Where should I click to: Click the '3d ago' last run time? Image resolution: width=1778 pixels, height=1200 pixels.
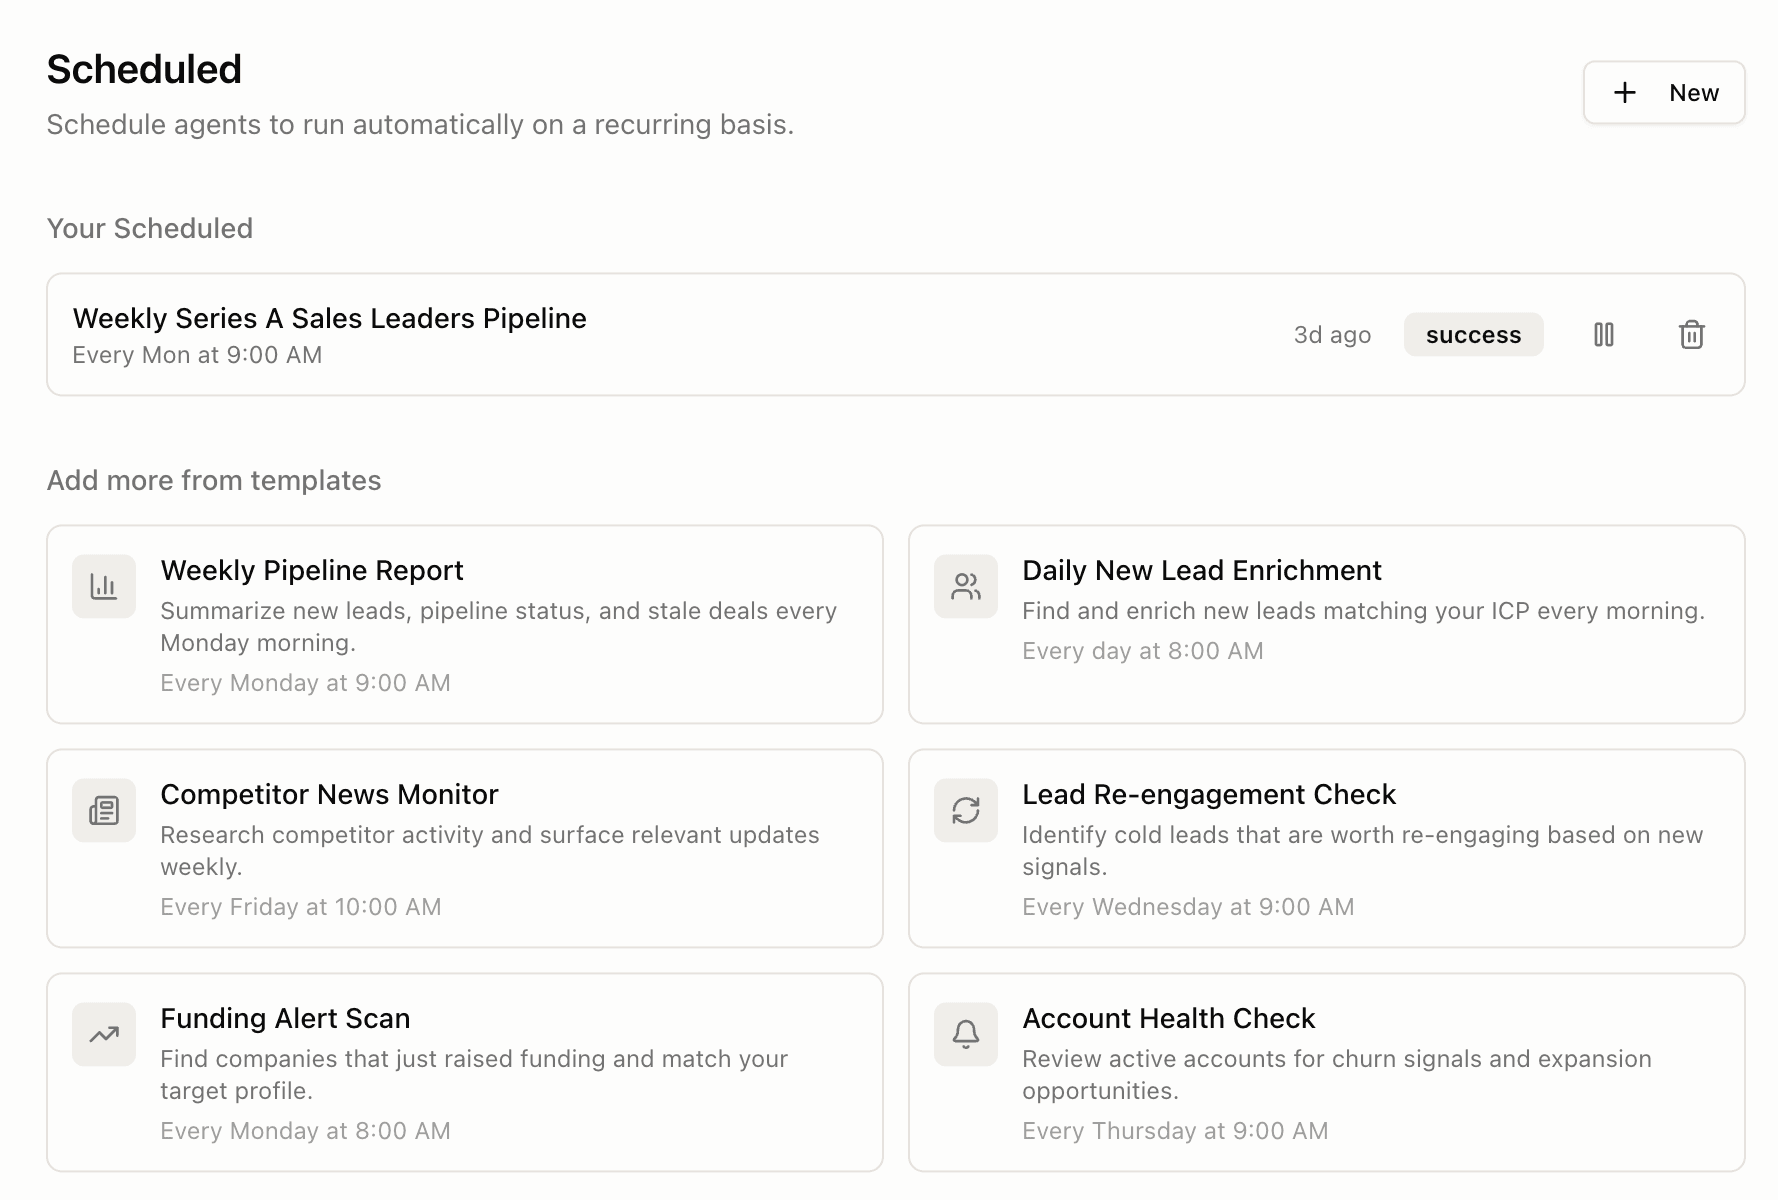[x=1332, y=335]
